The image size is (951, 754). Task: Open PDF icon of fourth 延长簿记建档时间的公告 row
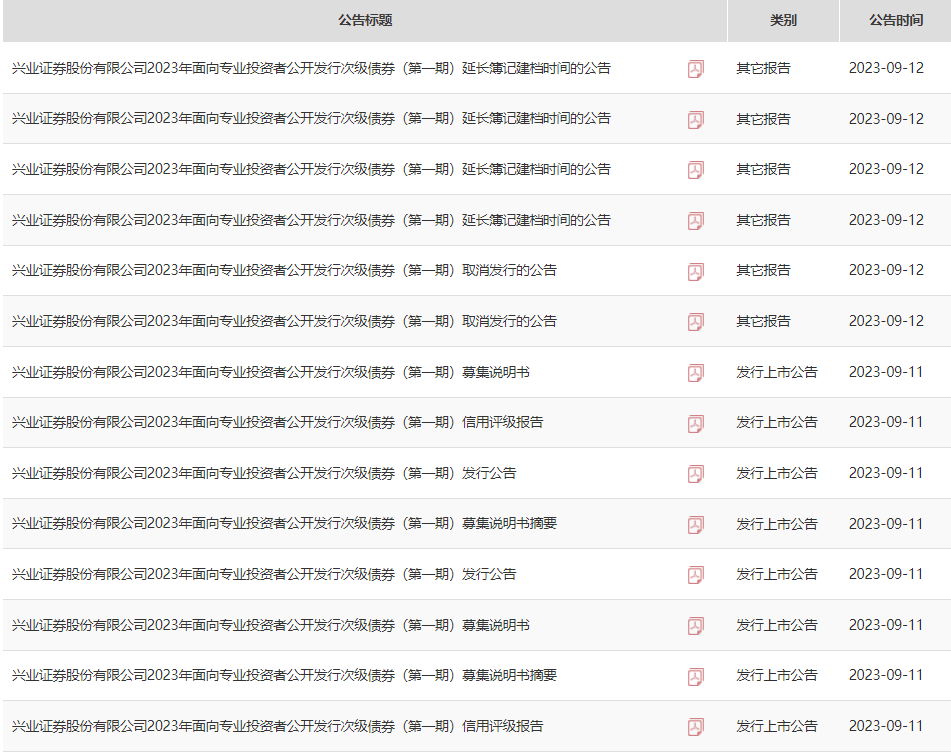click(x=696, y=221)
